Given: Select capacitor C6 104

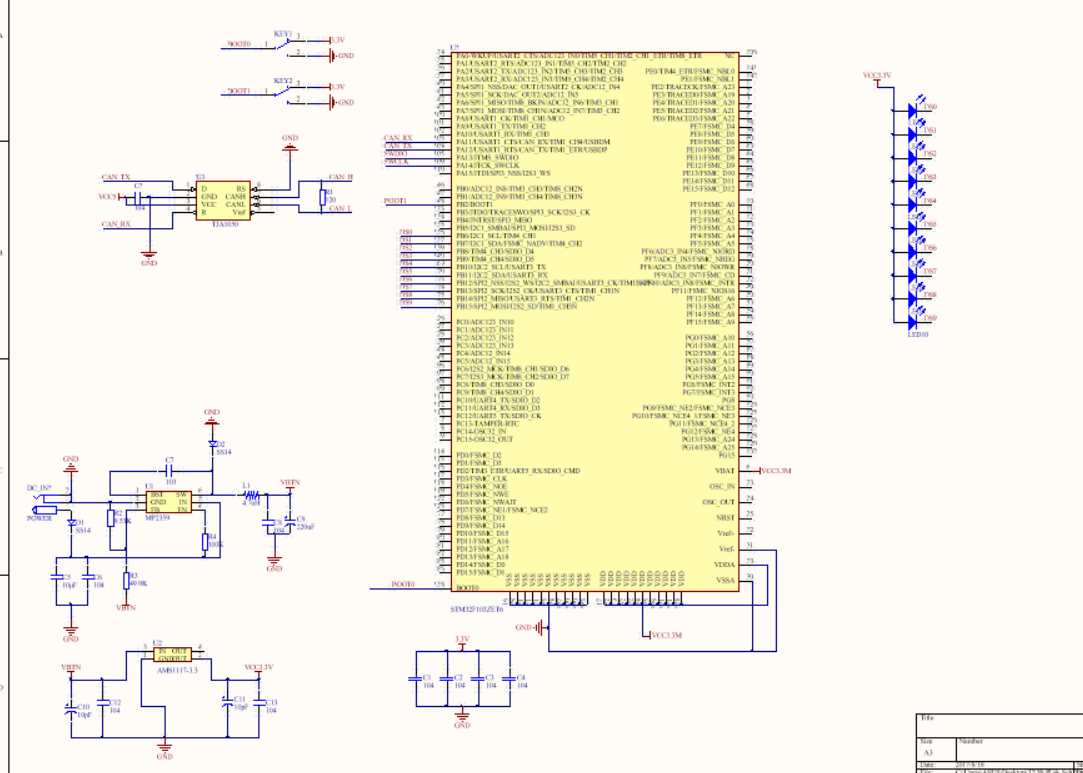Looking at the screenshot, I should (88, 575).
